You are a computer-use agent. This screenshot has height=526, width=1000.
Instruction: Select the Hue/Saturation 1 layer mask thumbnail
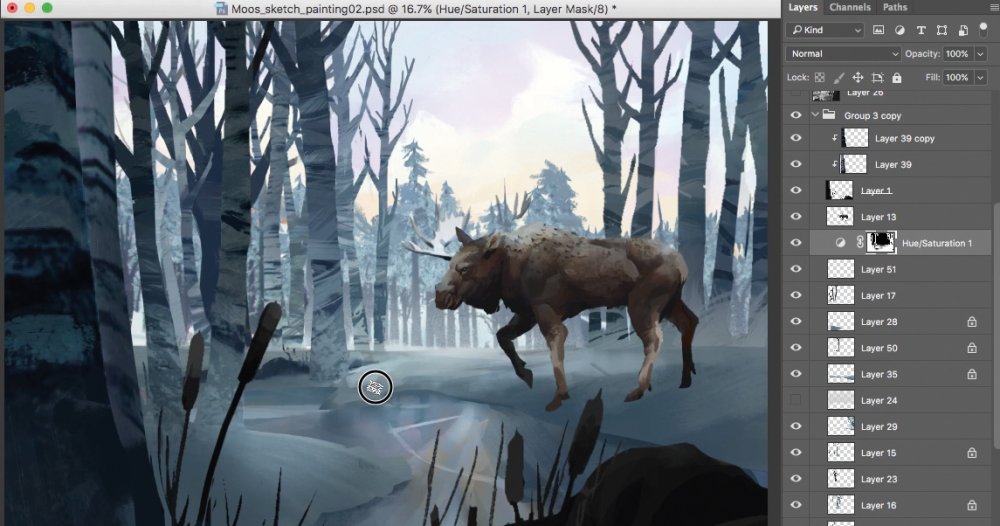click(x=881, y=243)
